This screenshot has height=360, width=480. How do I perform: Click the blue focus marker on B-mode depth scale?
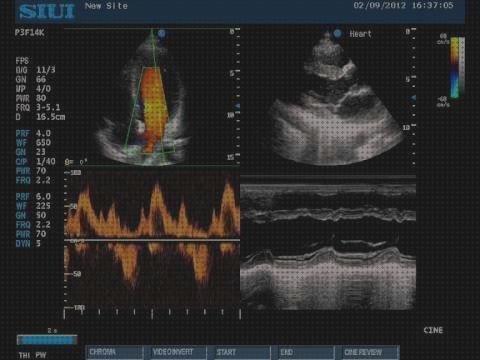tap(413, 98)
